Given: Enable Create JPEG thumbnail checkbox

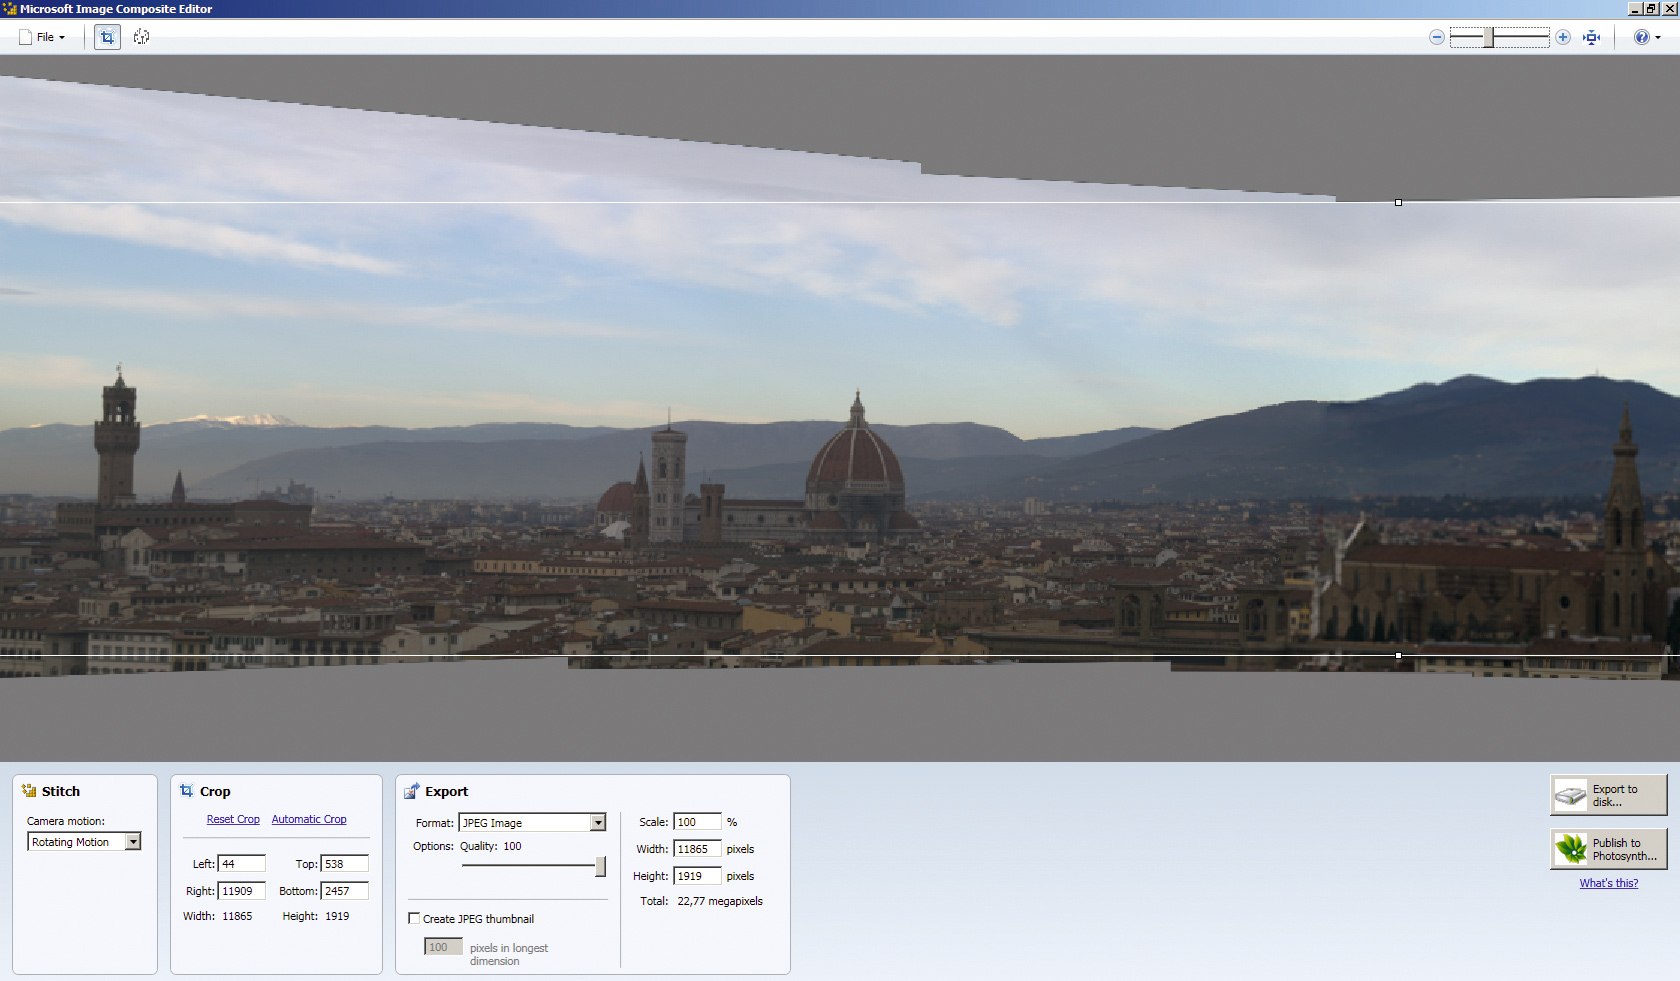Looking at the screenshot, I should (414, 918).
